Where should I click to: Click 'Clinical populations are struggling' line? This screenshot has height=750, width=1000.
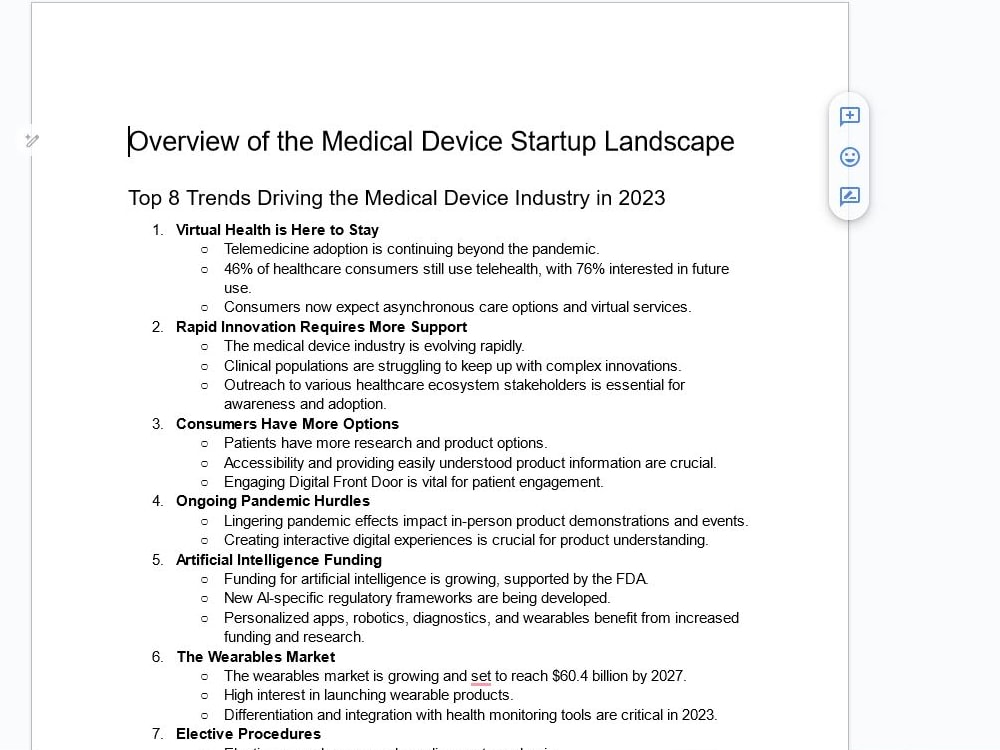pos(452,365)
